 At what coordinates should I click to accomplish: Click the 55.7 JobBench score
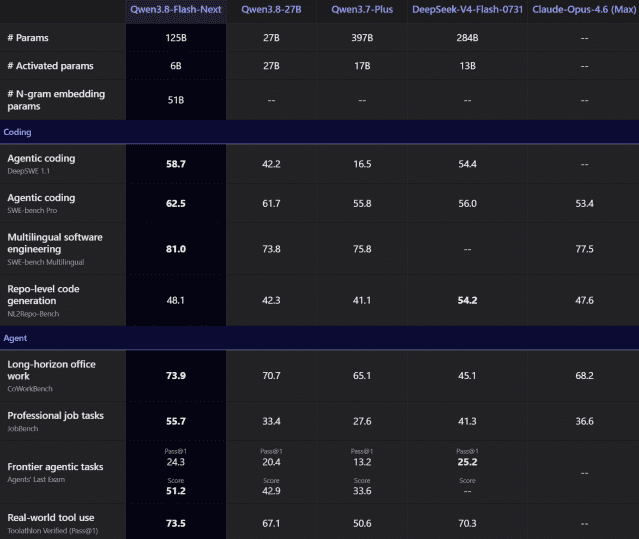point(176,421)
